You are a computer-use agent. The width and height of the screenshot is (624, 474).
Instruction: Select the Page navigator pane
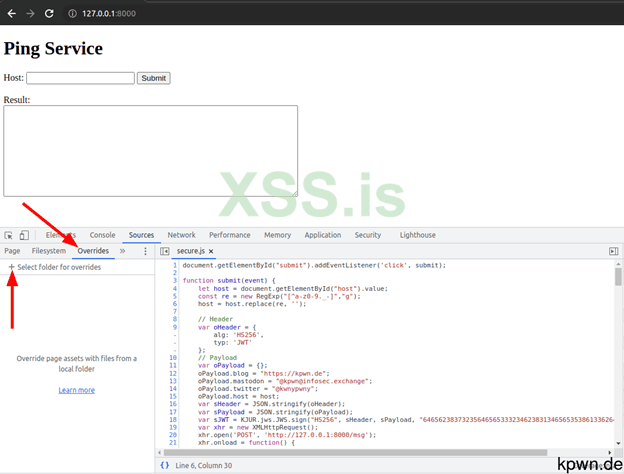12,251
